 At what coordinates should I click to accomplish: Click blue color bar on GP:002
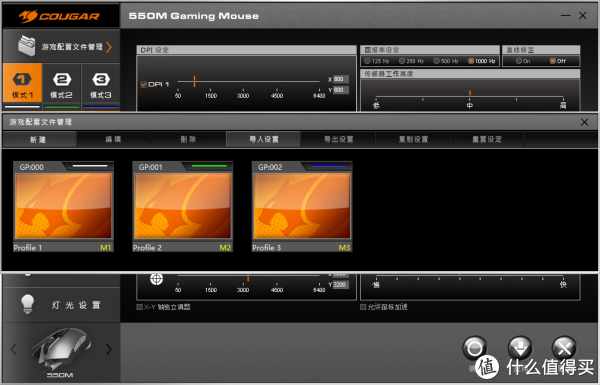click(329, 166)
